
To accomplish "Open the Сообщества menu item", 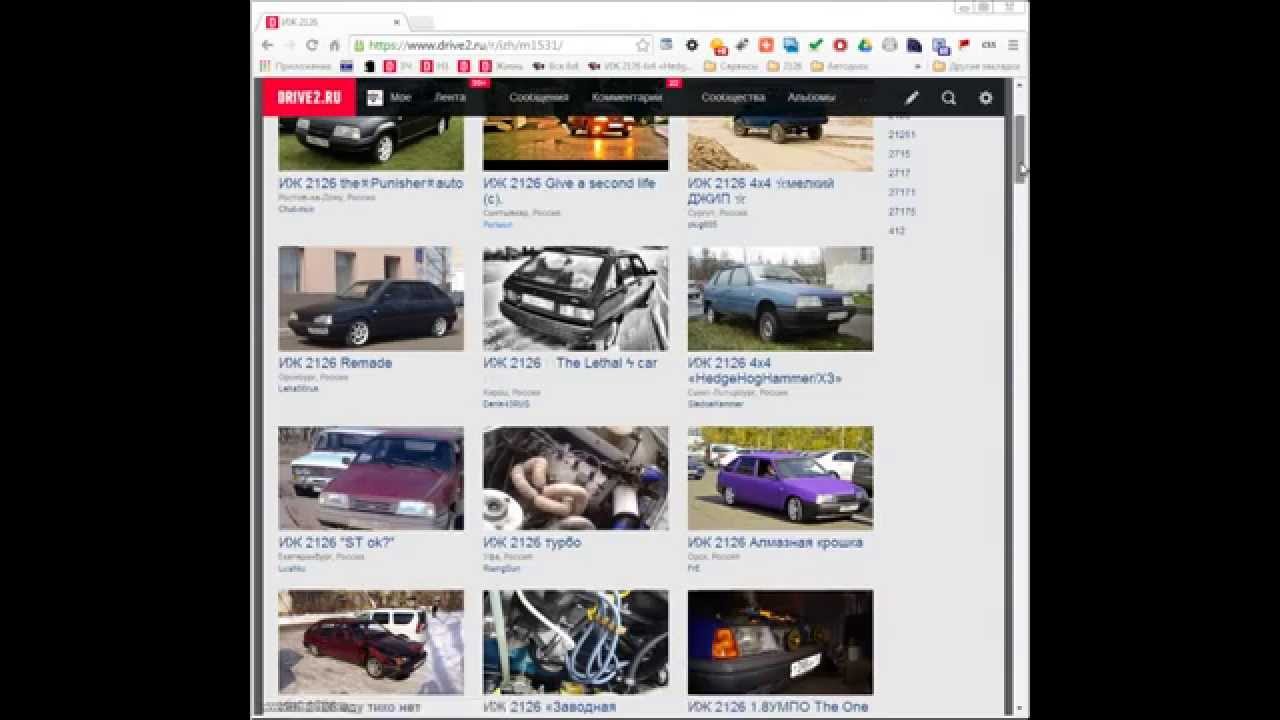I will (x=733, y=97).
